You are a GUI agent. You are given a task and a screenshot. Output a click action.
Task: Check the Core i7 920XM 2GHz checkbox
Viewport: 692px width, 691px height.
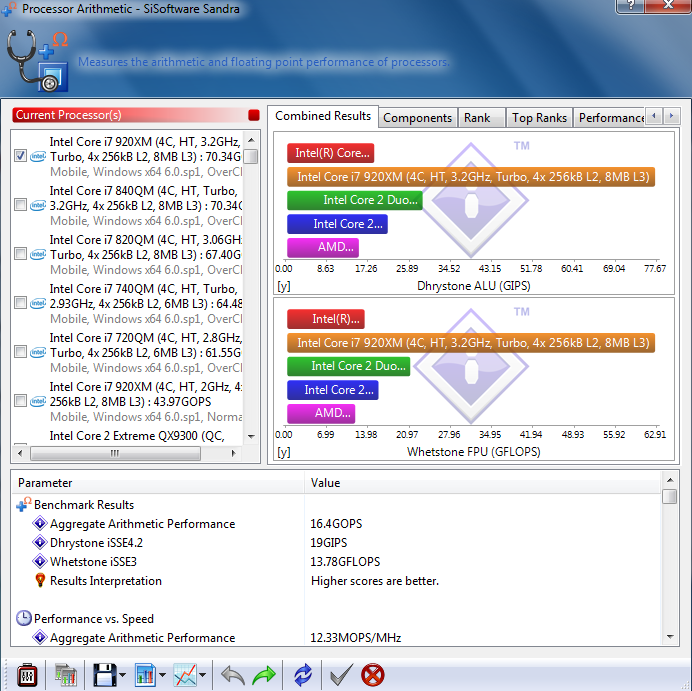point(20,401)
